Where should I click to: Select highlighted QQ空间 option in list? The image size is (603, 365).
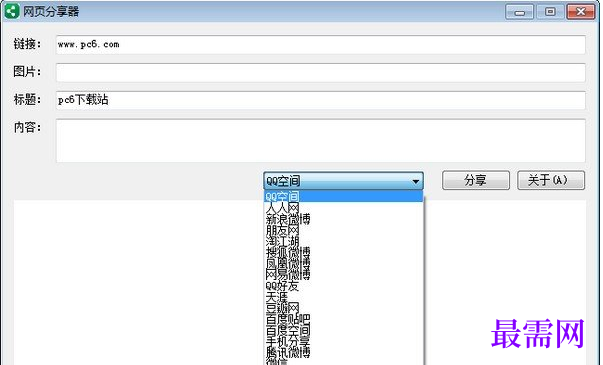pyautogui.click(x=343, y=197)
